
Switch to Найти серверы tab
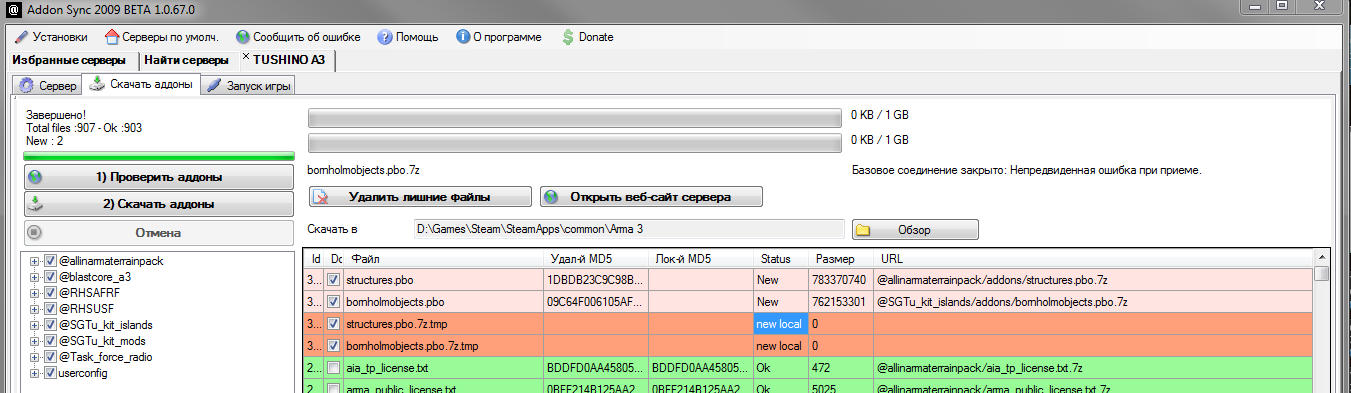point(186,60)
